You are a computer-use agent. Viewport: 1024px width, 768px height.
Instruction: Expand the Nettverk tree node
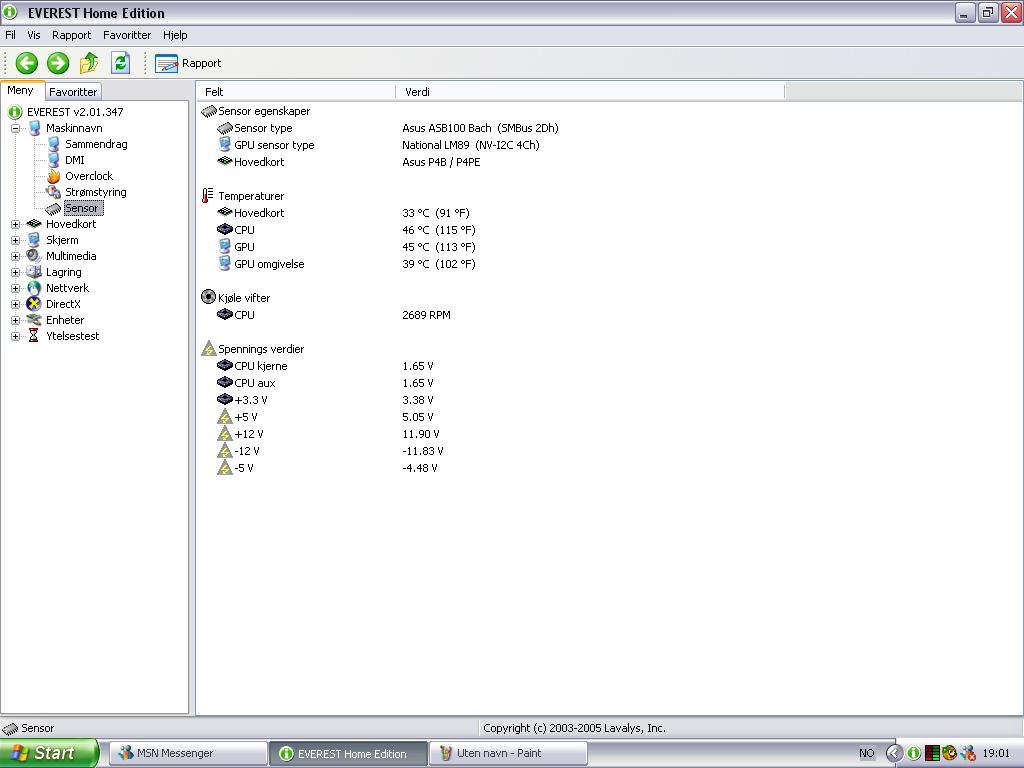(15, 289)
